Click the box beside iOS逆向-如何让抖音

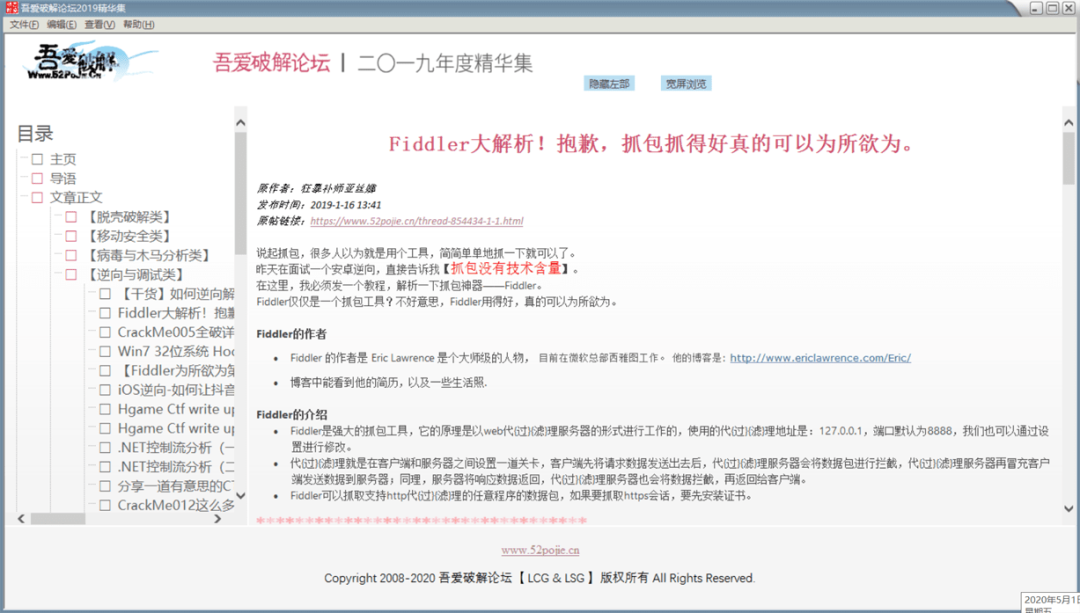coord(105,390)
